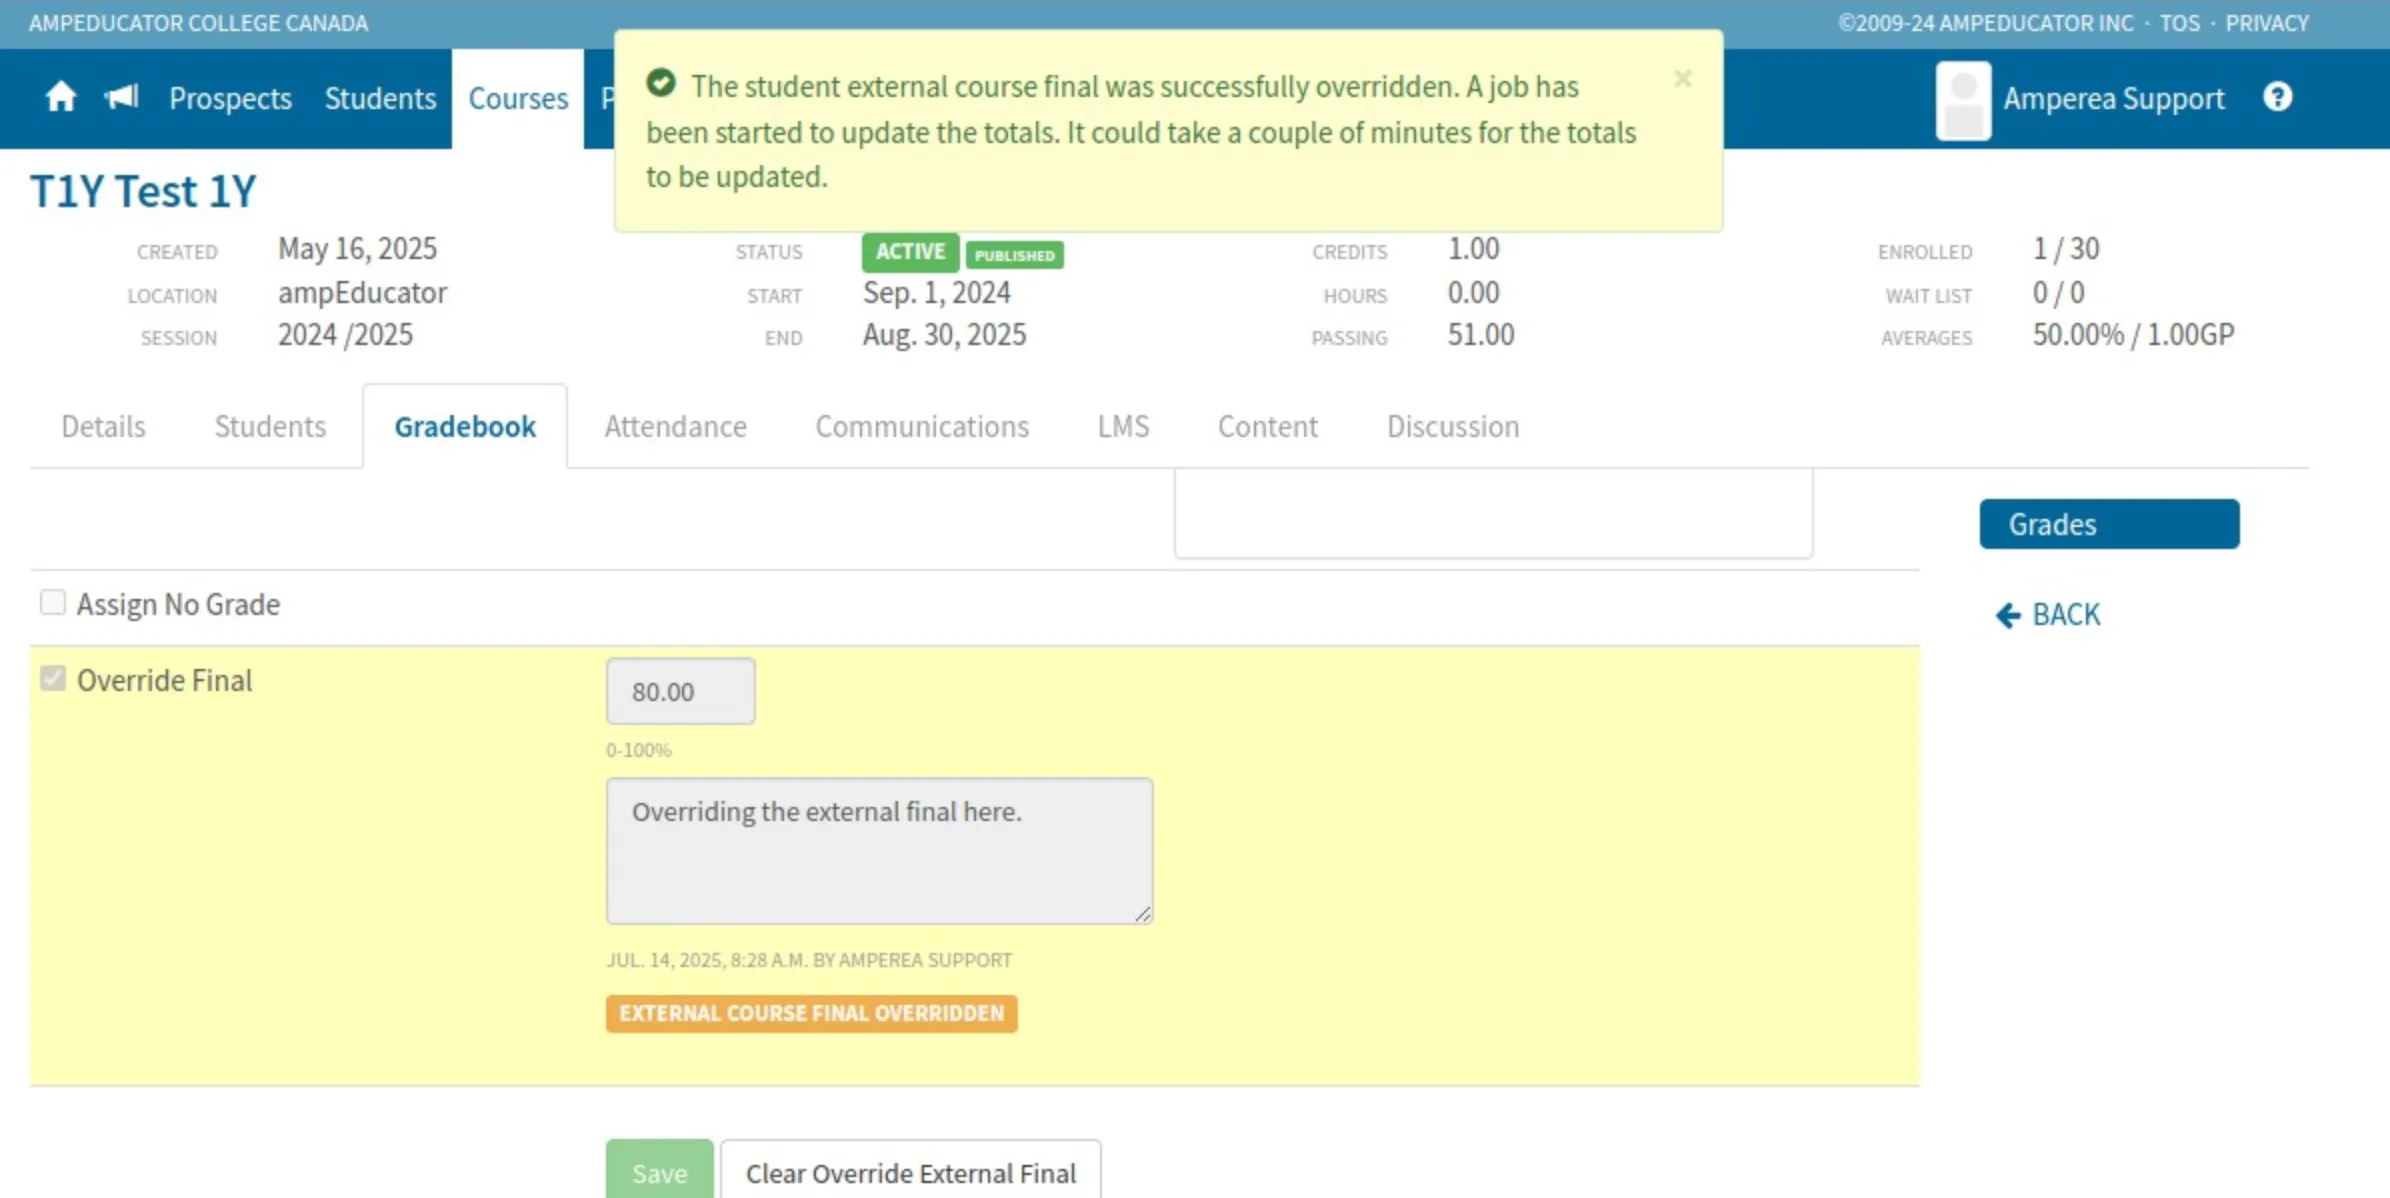The image size is (2390, 1198).
Task: Open the announcements megaphone icon
Action: (122, 97)
